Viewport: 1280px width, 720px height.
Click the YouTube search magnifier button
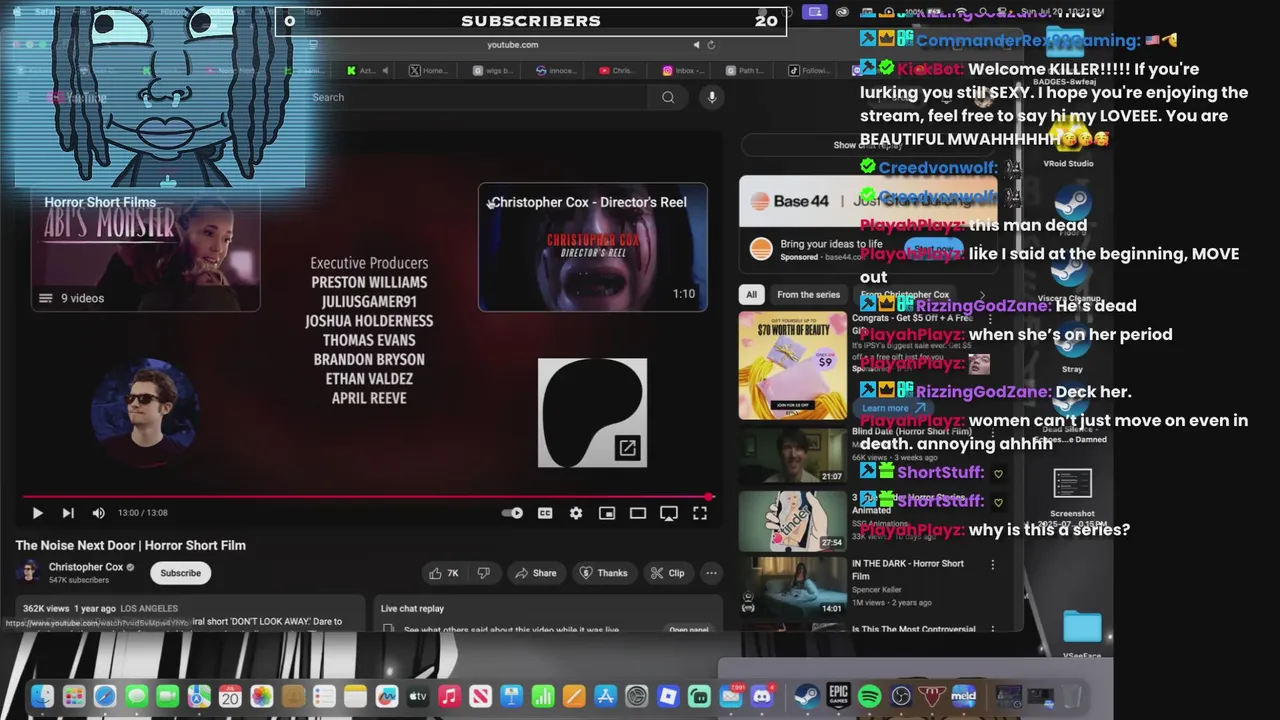point(668,97)
